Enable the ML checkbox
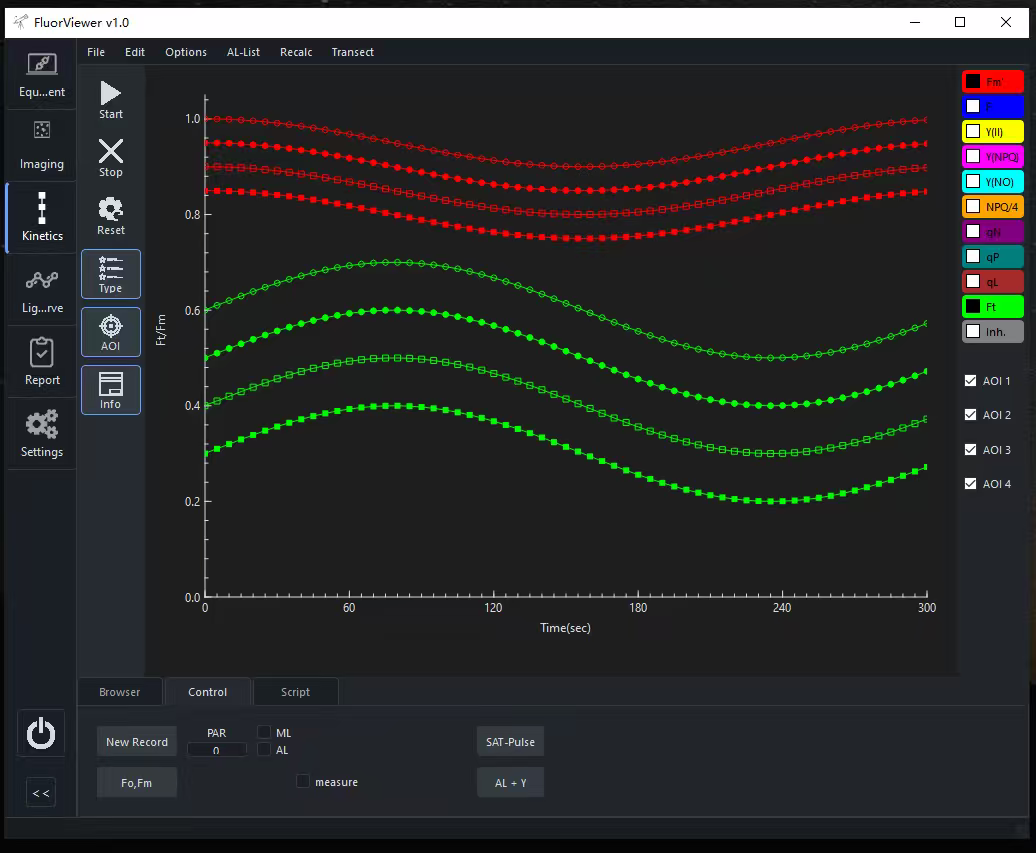 (264, 732)
